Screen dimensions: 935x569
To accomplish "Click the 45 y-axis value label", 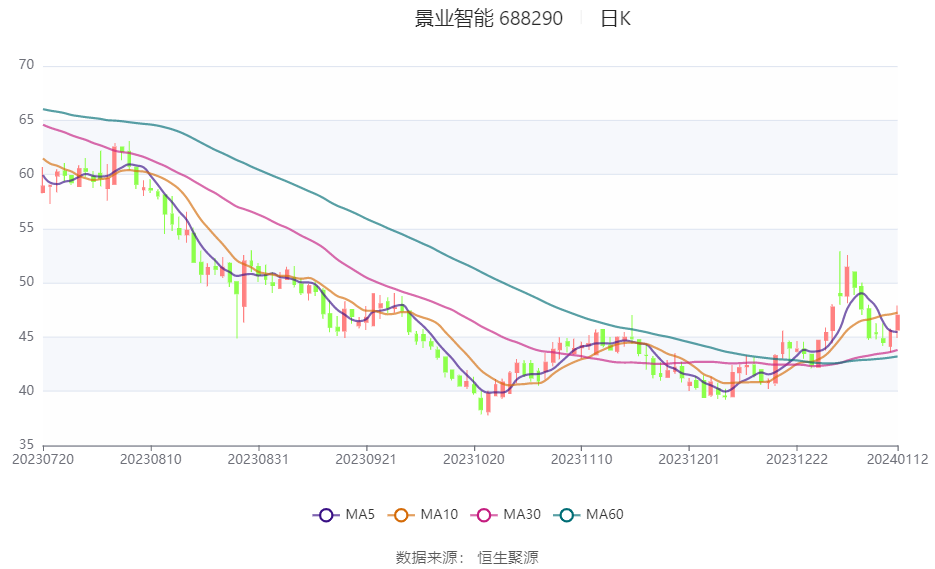I will coord(26,336).
